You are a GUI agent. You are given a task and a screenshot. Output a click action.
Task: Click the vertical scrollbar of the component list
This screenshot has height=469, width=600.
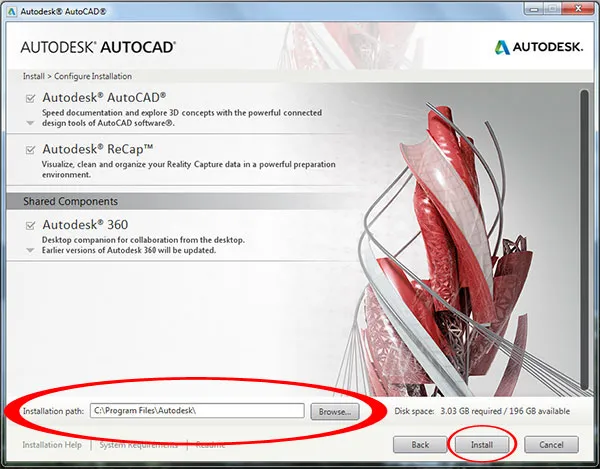pyautogui.click(x=584, y=239)
